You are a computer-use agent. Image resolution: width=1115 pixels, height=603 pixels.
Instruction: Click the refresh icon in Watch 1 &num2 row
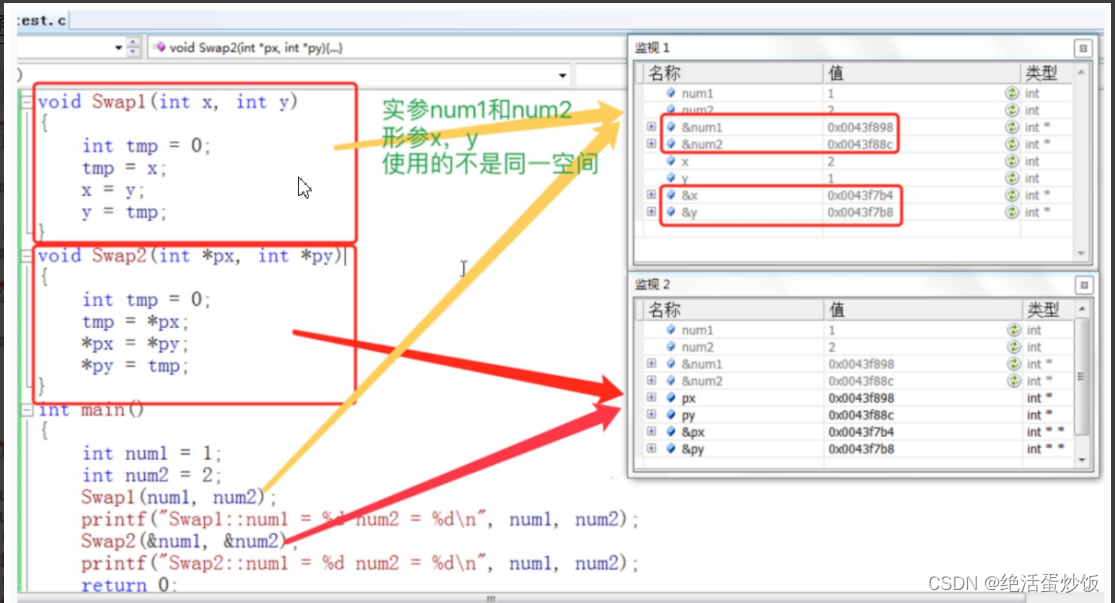pyautogui.click(x=1012, y=144)
